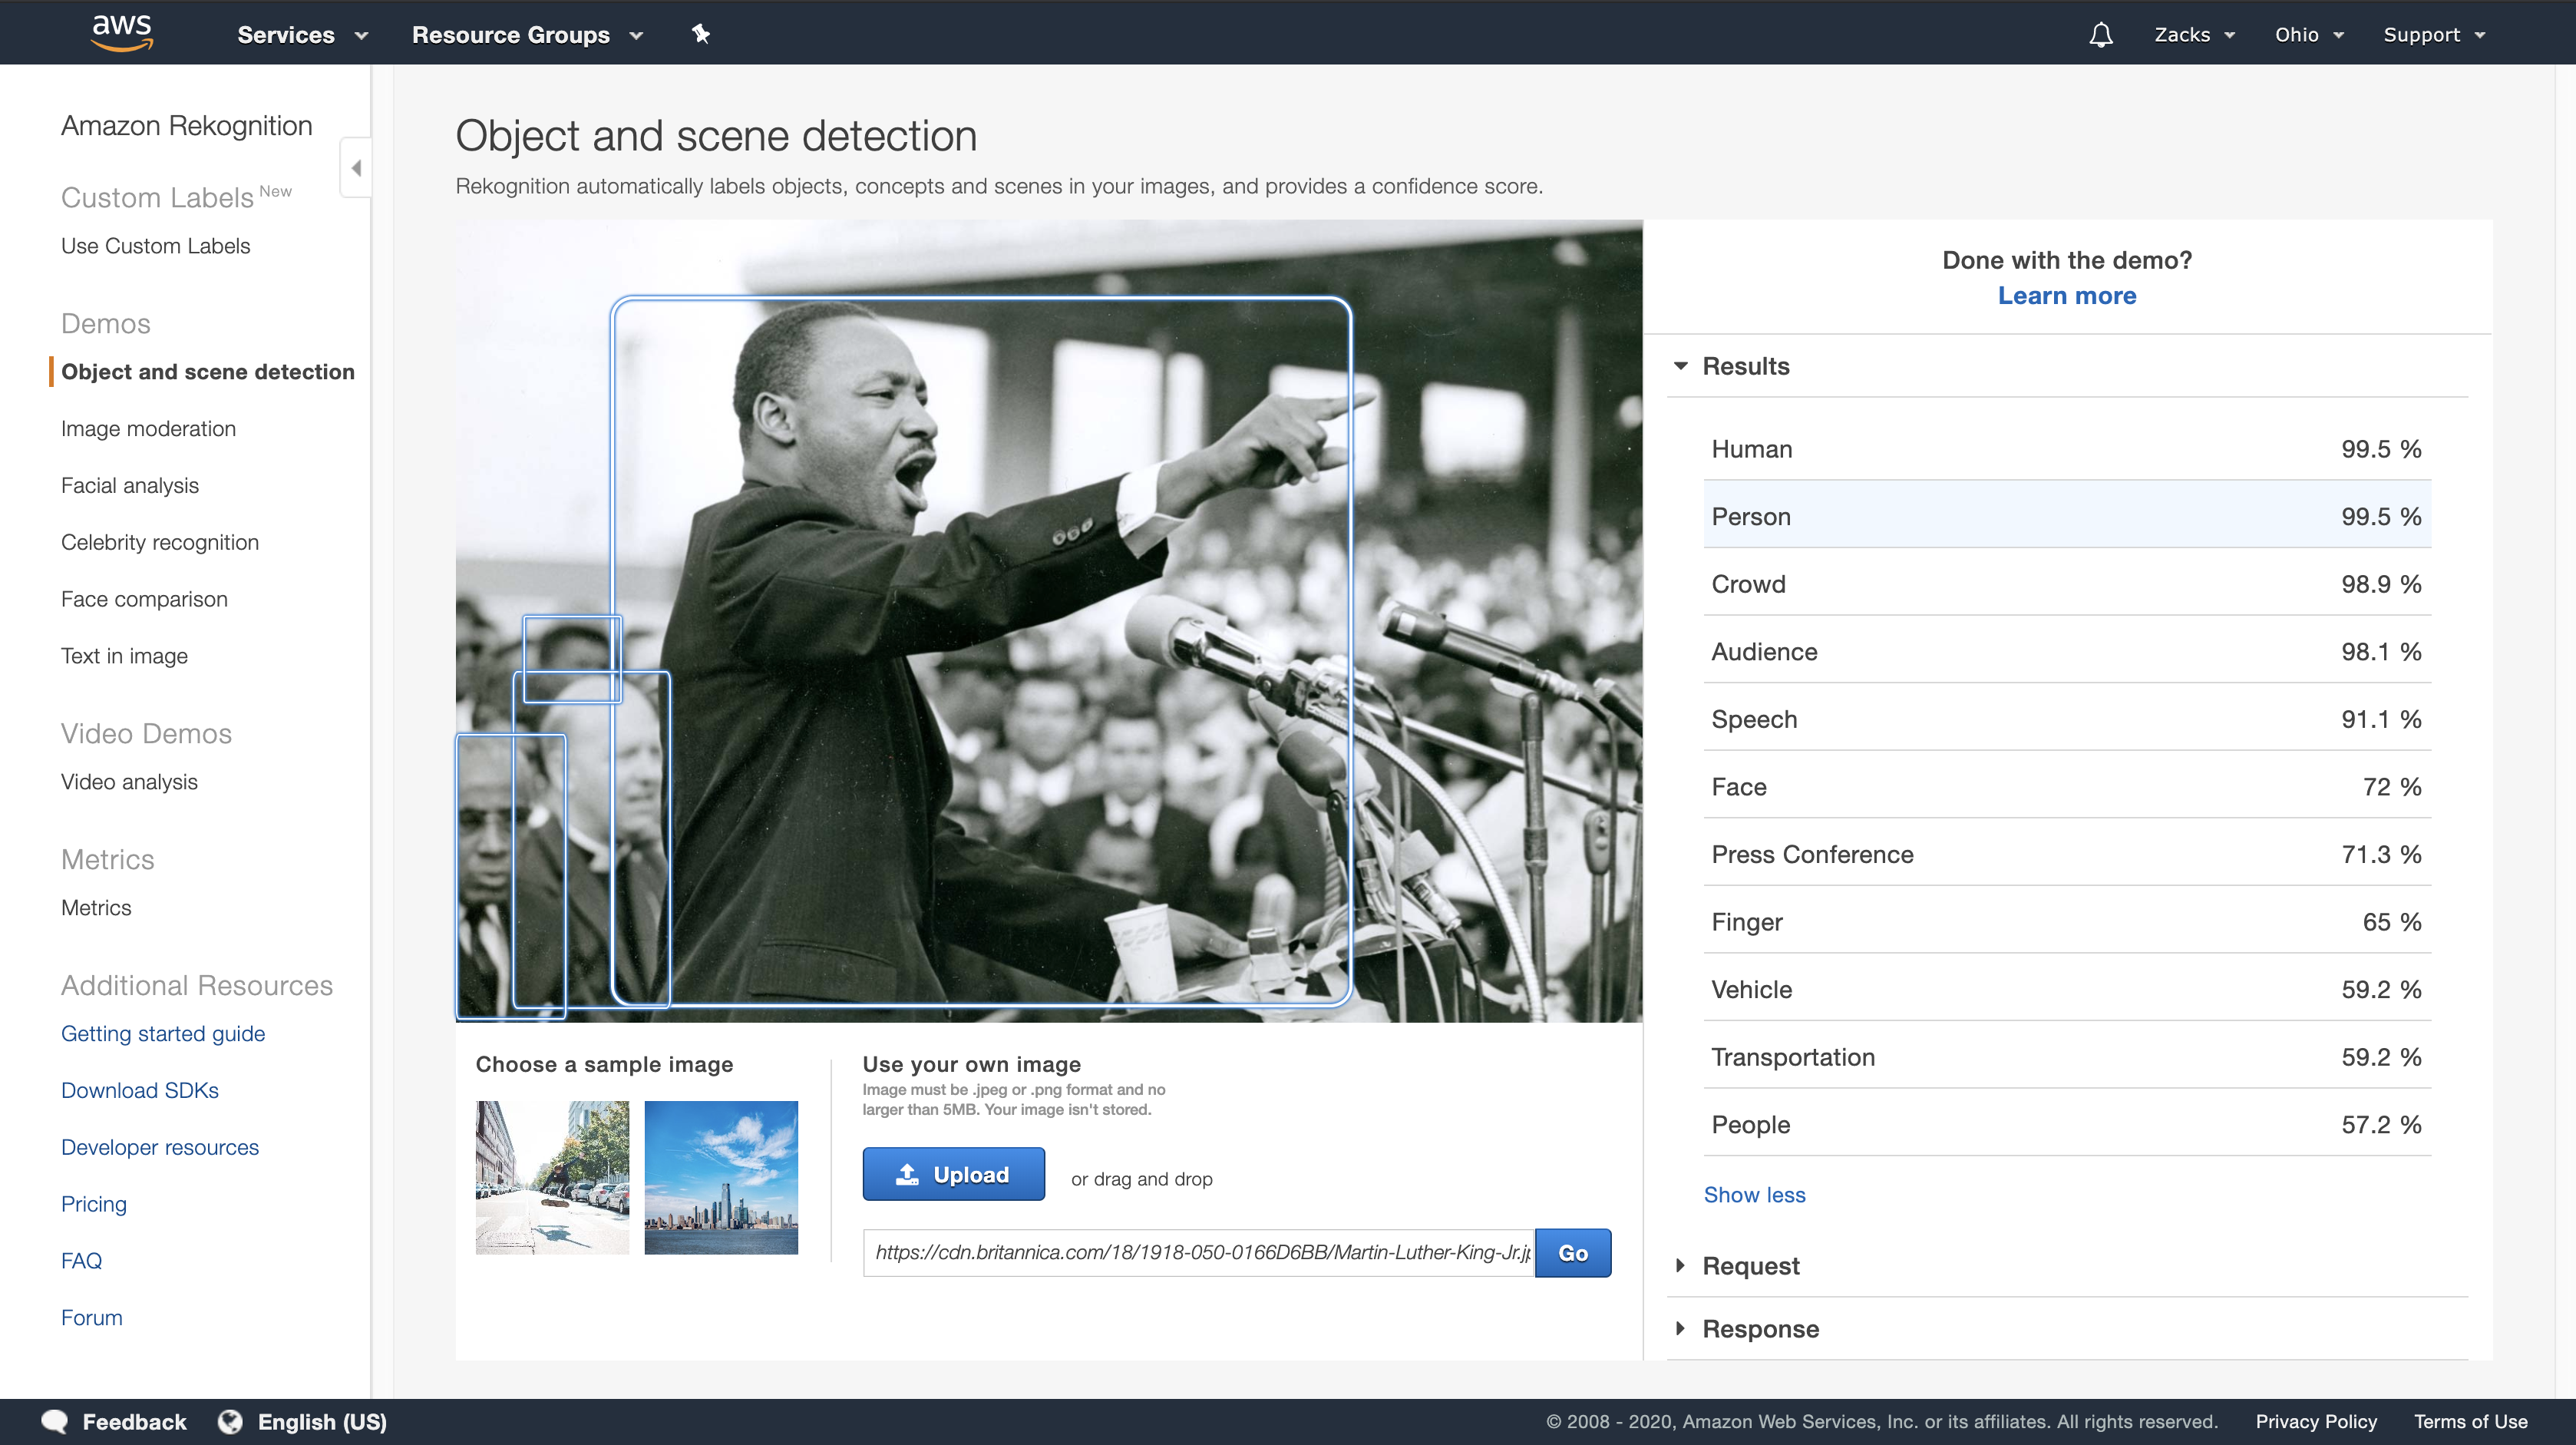This screenshot has width=2576, height=1445.
Task: Click the Upload button
Action: (x=953, y=1174)
